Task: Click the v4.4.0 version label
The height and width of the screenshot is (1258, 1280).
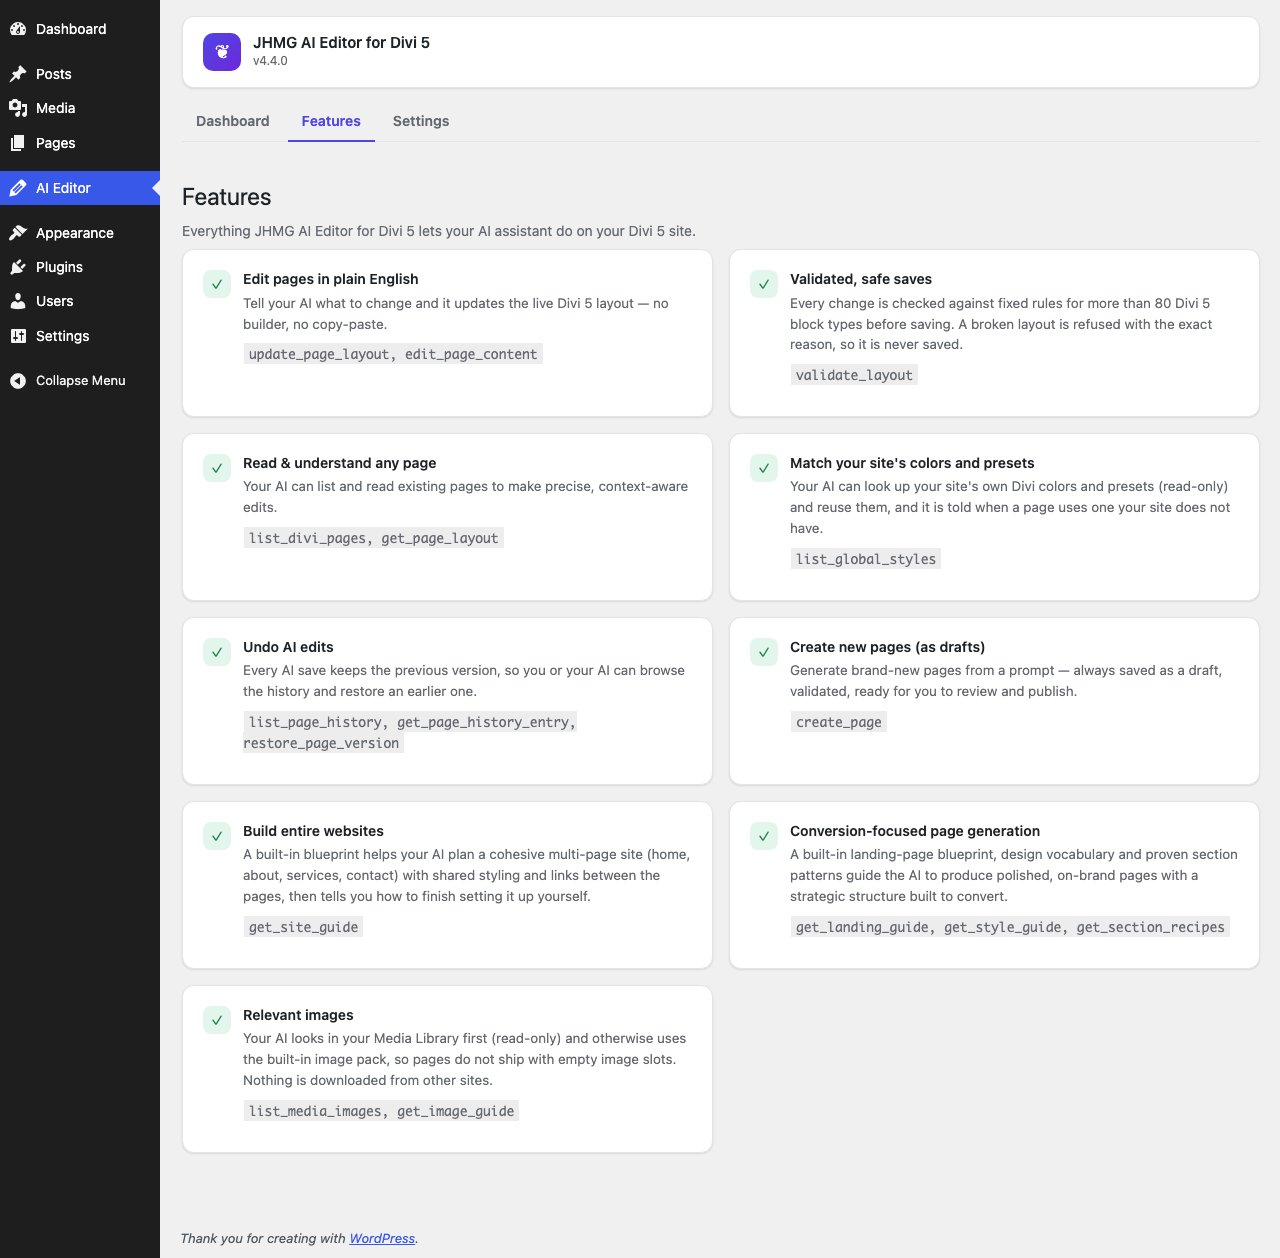Action: coord(270,61)
